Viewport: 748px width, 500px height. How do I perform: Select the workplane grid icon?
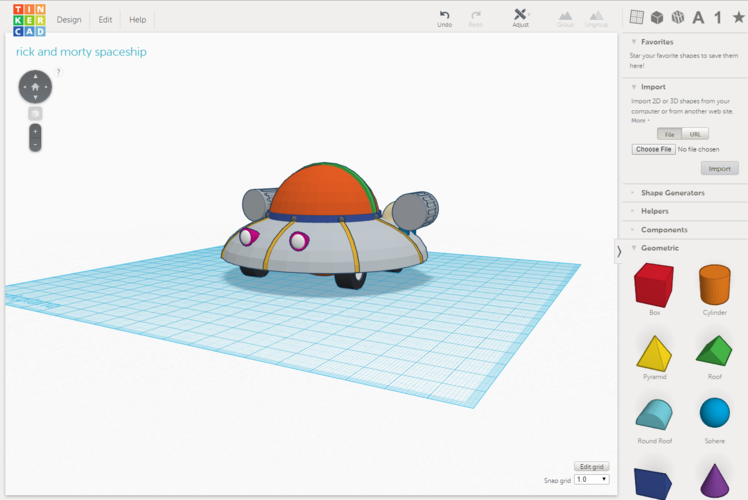pos(636,17)
